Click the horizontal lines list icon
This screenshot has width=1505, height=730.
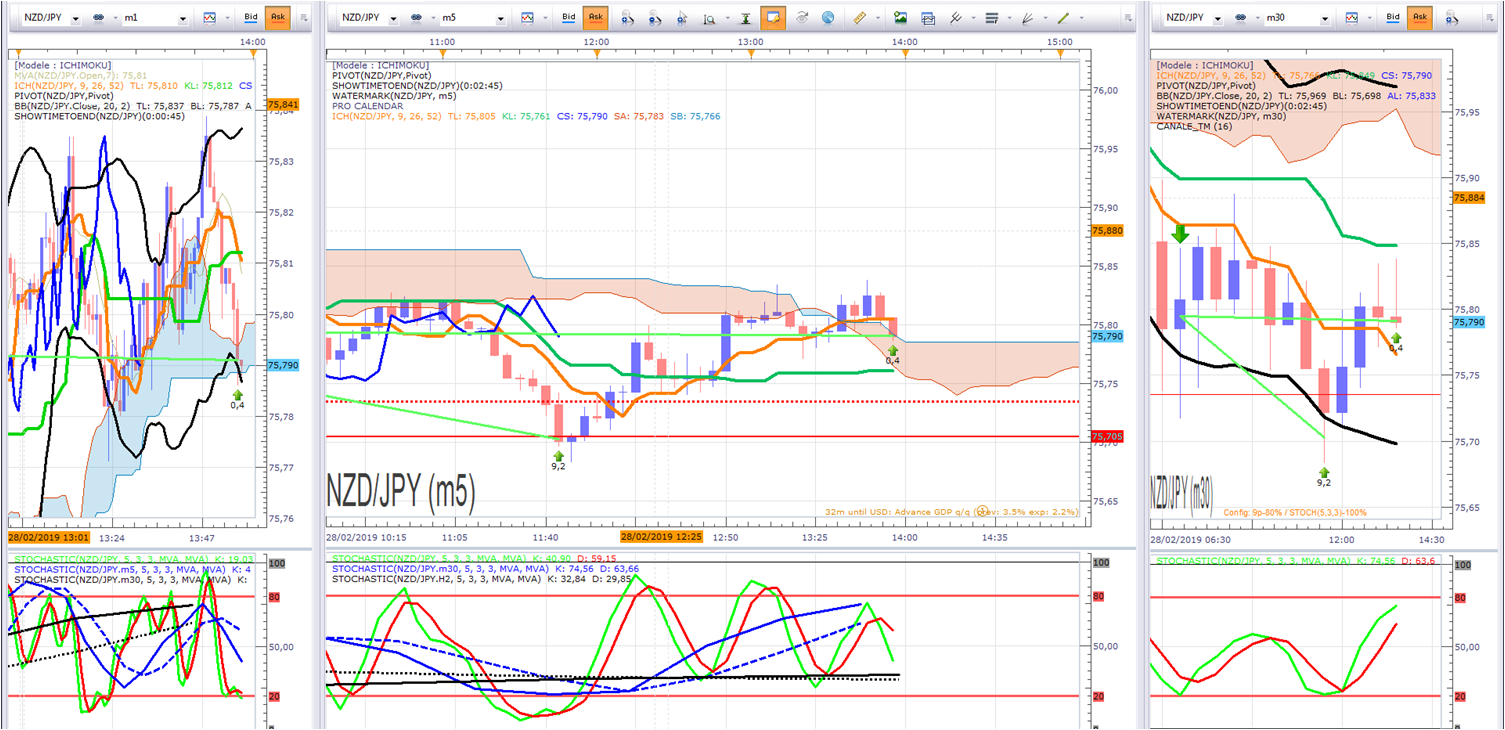991,18
